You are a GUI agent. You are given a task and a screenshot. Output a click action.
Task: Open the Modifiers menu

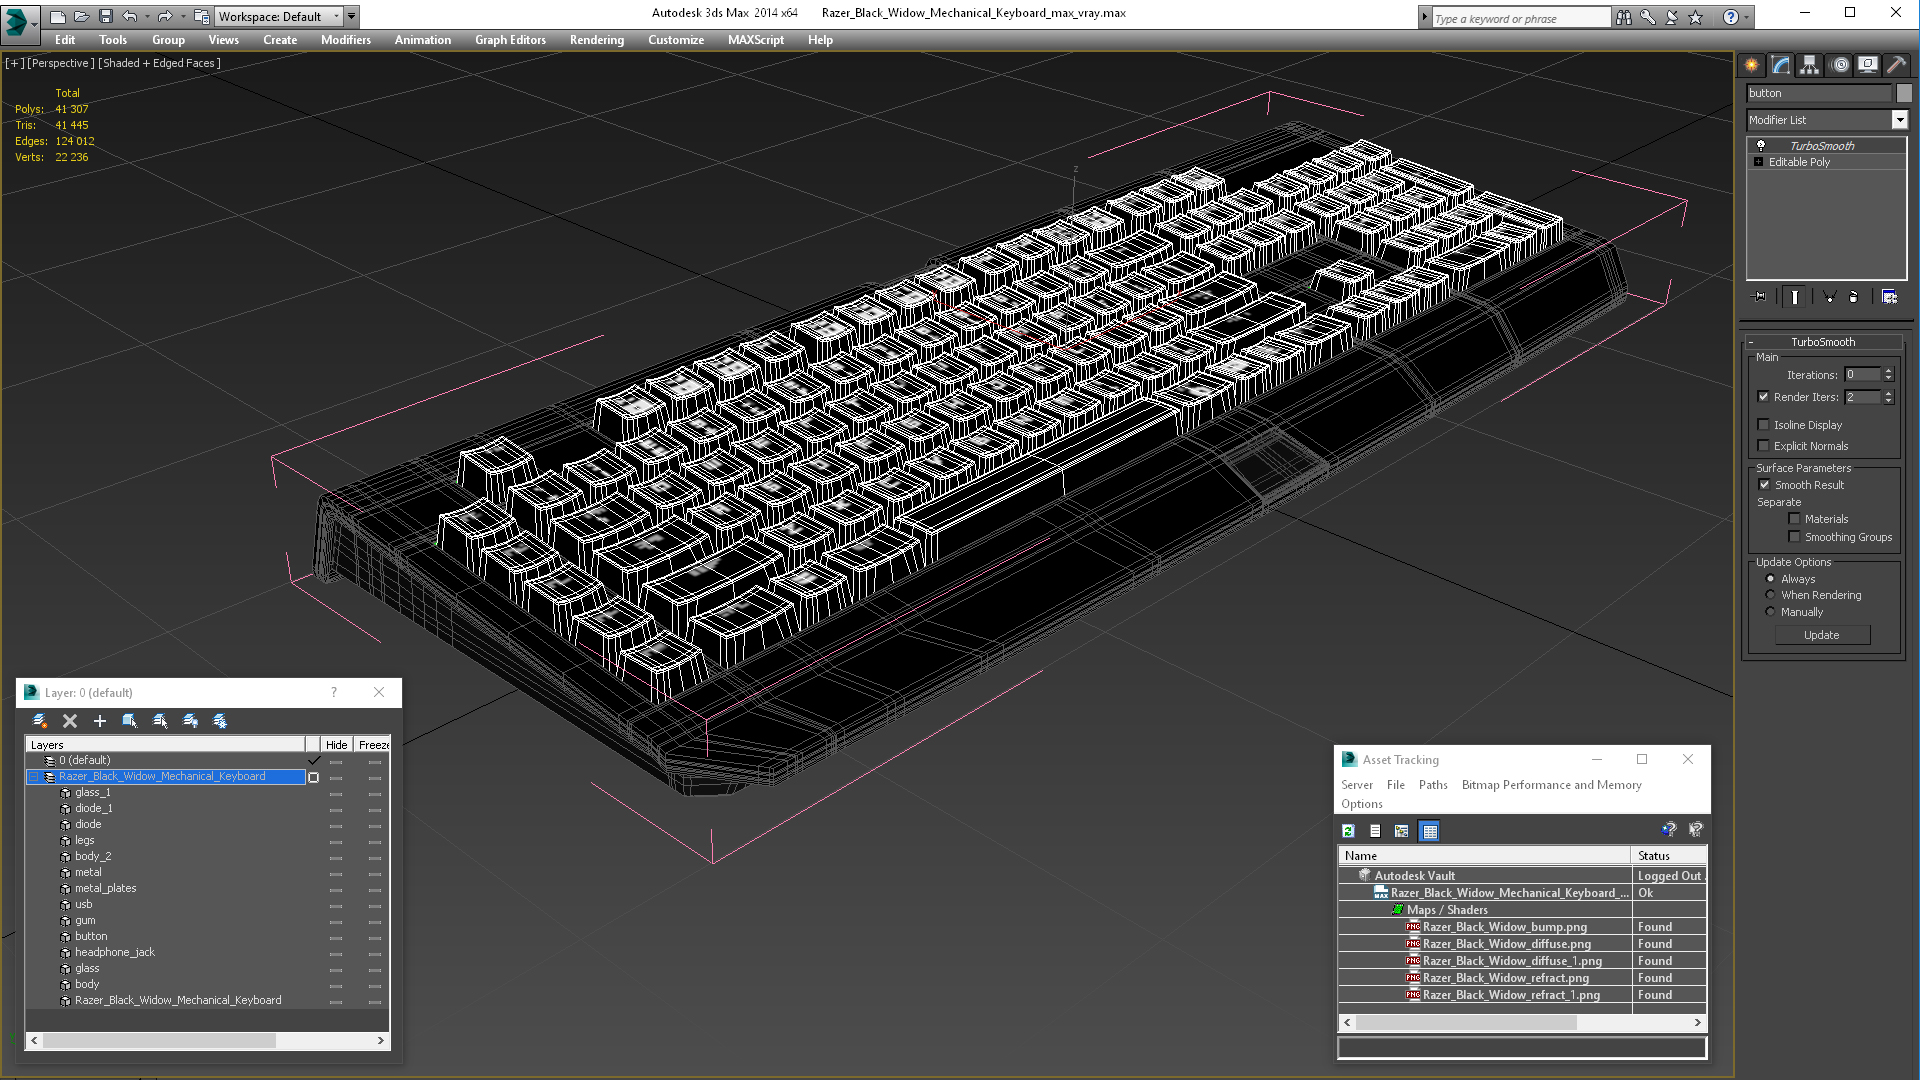click(x=346, y=40)
